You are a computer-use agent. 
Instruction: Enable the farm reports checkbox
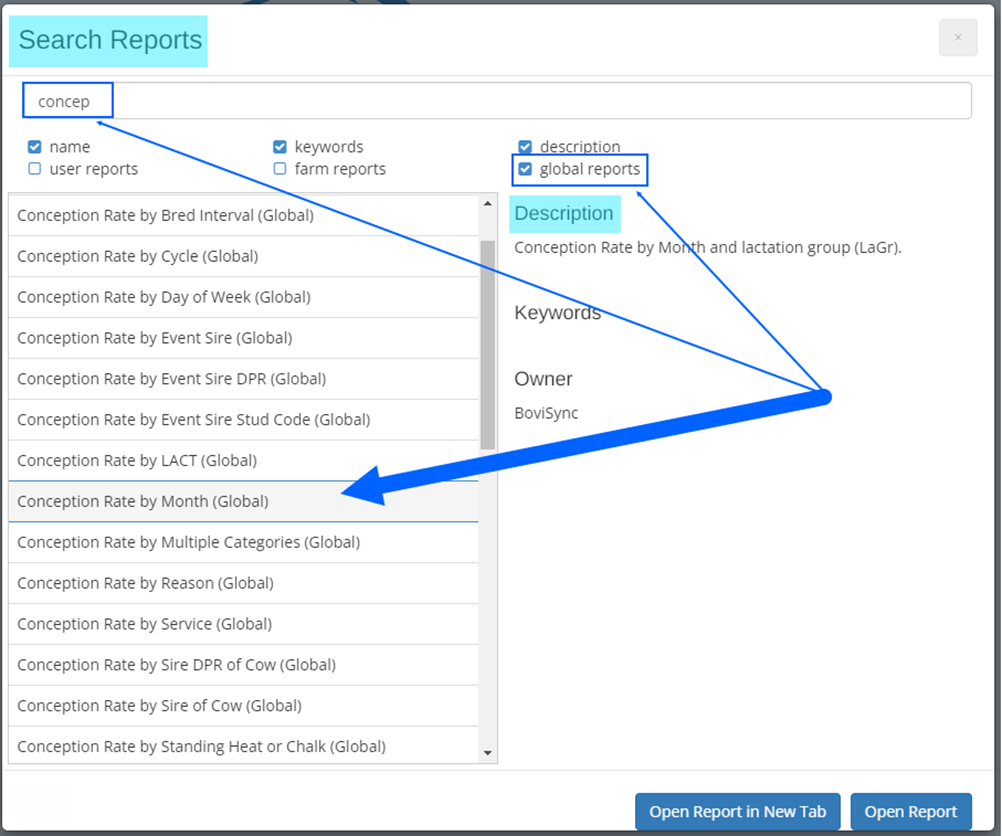(x=280, y=169)
